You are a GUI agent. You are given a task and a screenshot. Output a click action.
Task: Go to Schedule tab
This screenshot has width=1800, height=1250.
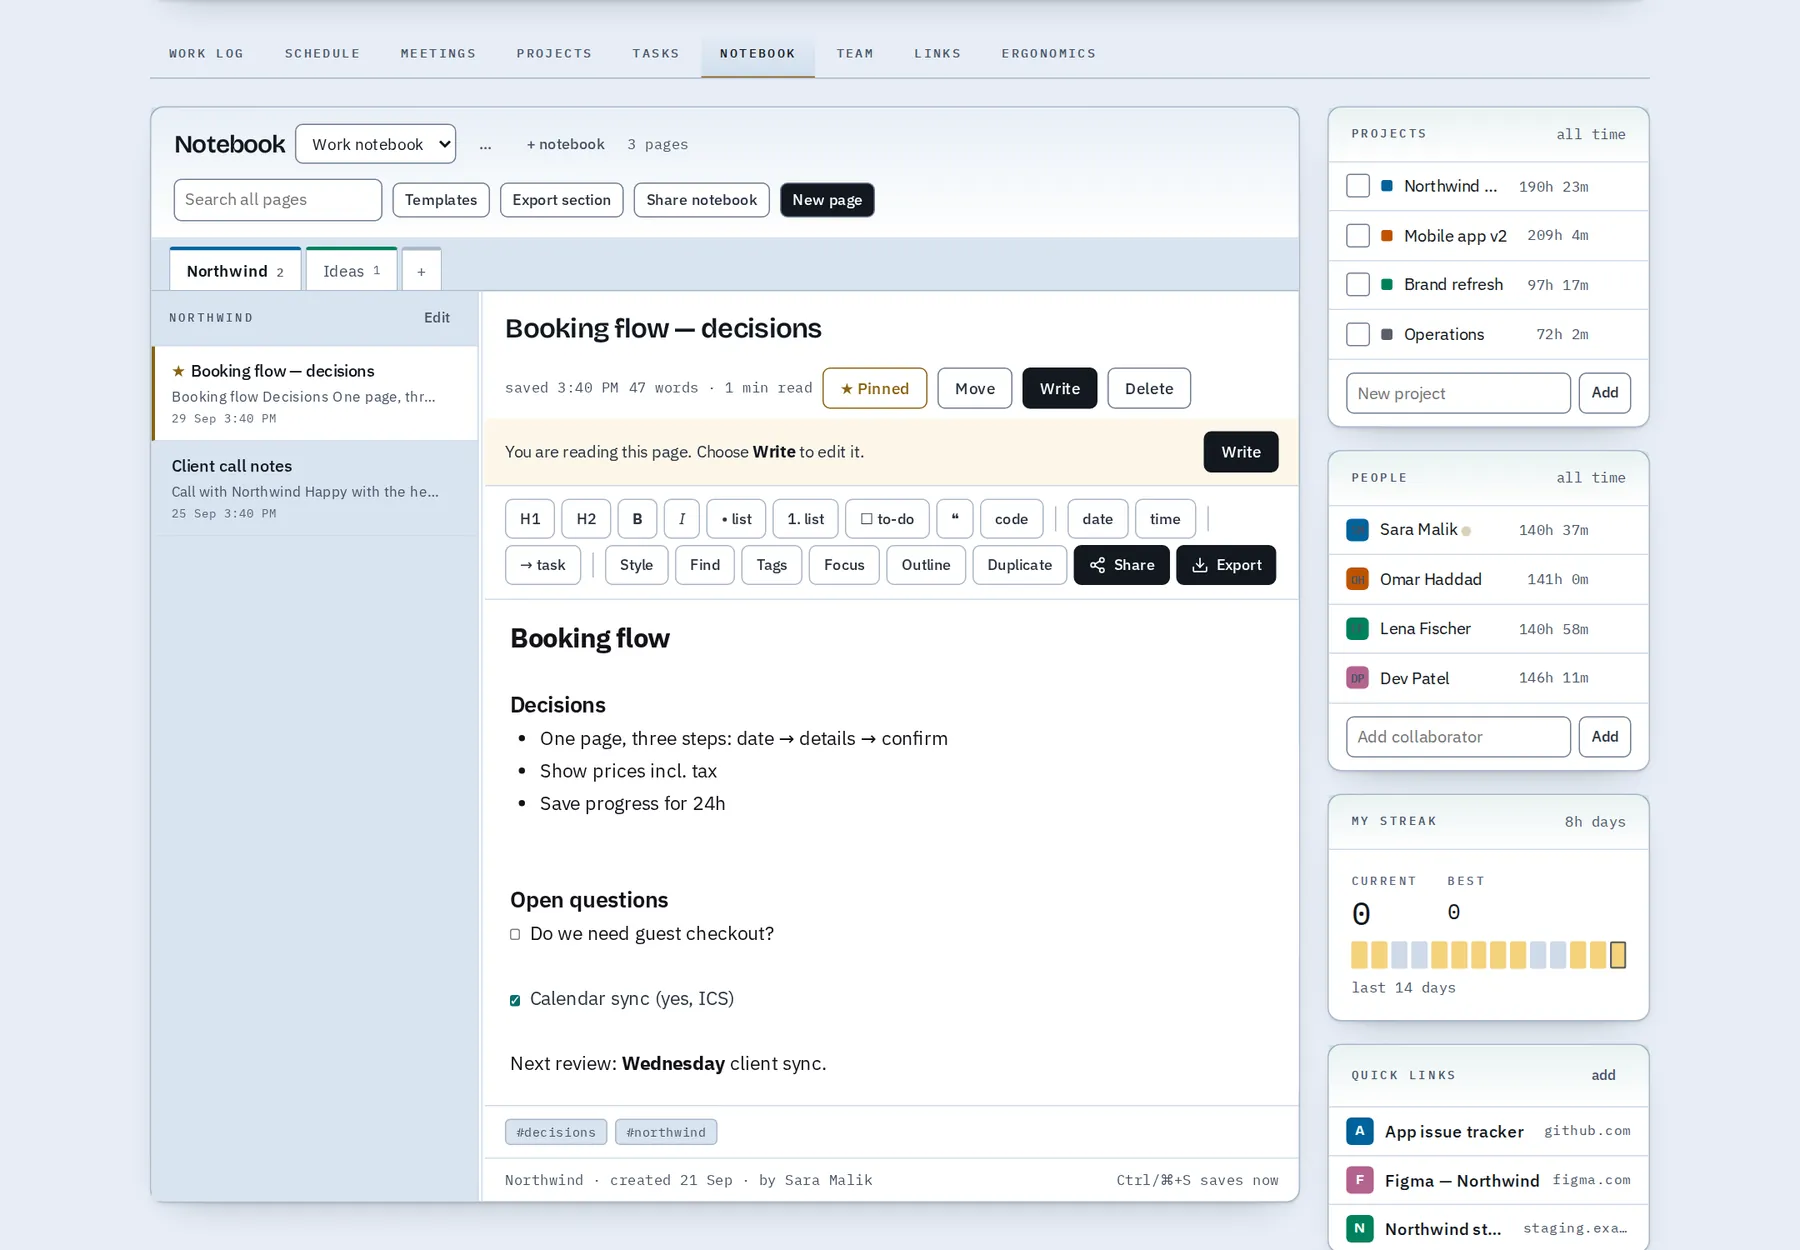tap(322, 53)
